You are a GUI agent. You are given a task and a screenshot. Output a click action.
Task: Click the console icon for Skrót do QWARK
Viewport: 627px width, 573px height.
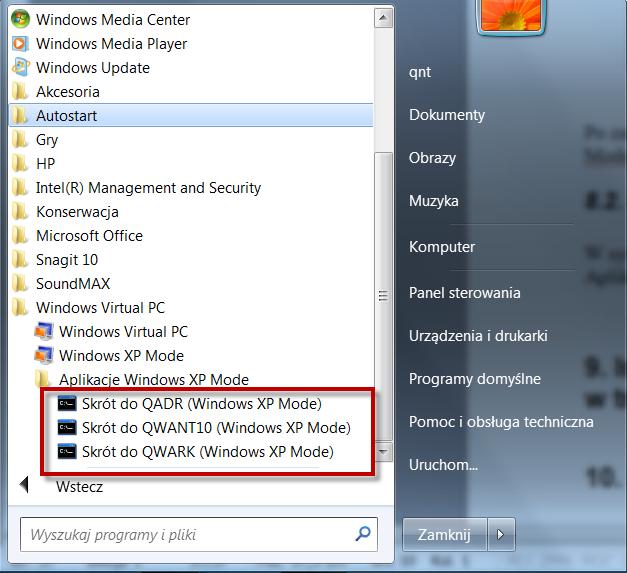(67, 452)
